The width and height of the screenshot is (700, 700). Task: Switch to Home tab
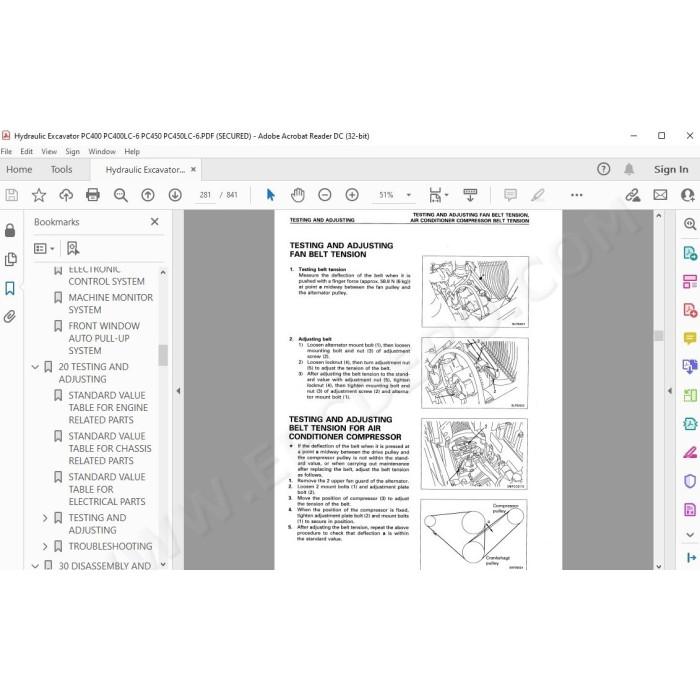[19, 170]
